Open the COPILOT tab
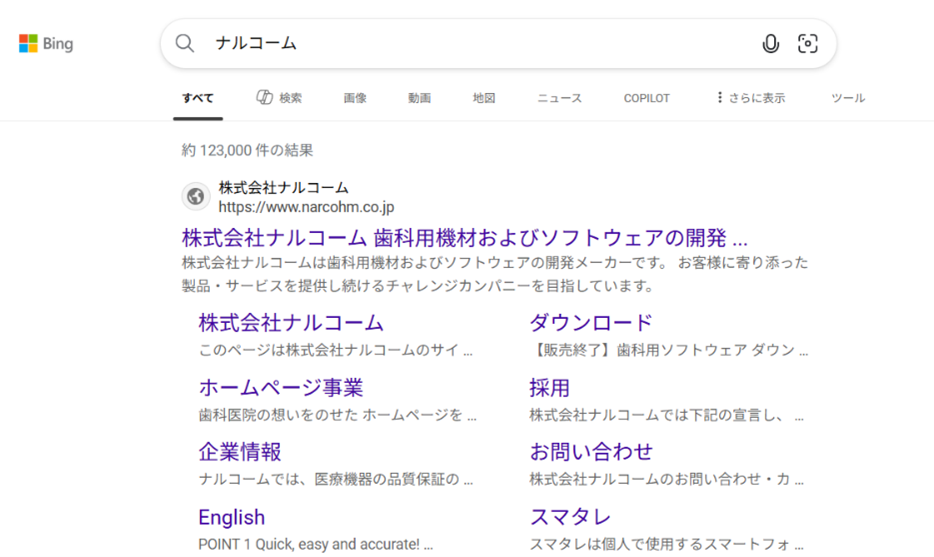This screenshot has width=934, height=557. coord(647,98)
